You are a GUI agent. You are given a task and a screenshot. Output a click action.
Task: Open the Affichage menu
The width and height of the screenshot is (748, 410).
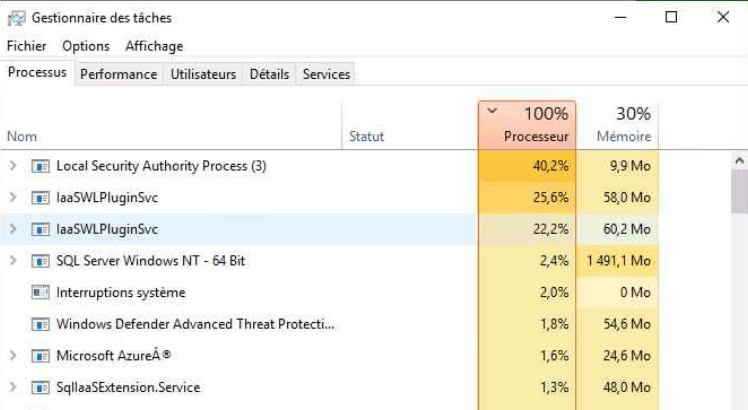154,46
